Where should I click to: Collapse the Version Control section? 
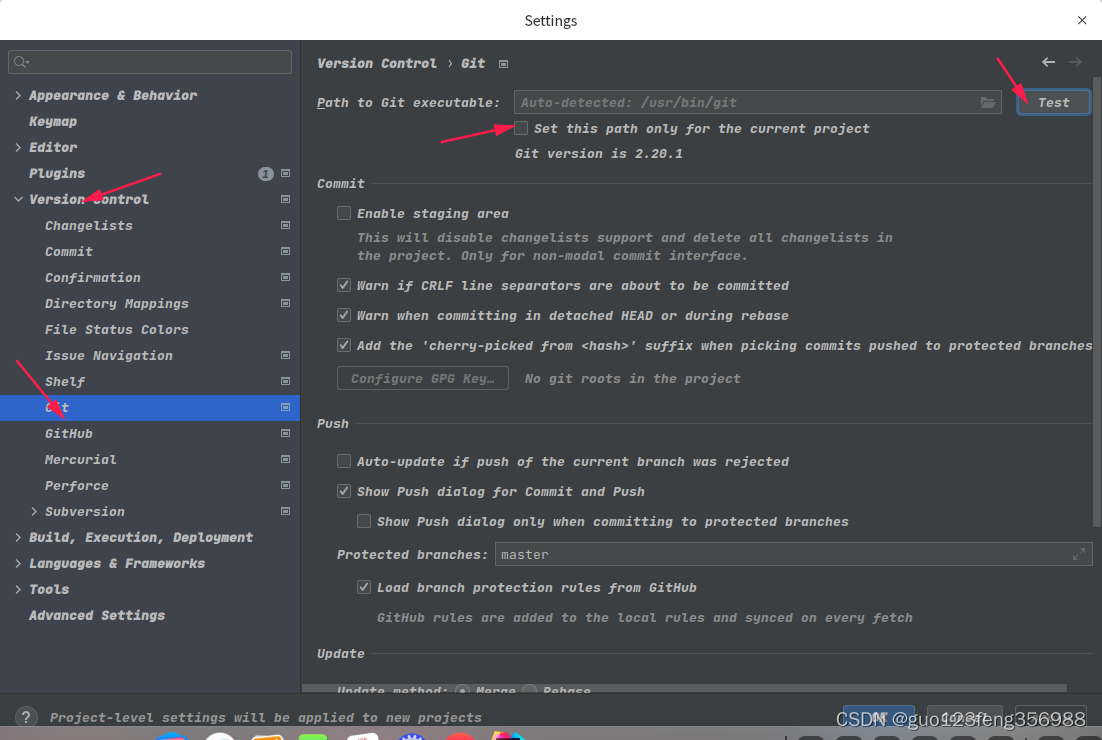click(x=18, y=200)
